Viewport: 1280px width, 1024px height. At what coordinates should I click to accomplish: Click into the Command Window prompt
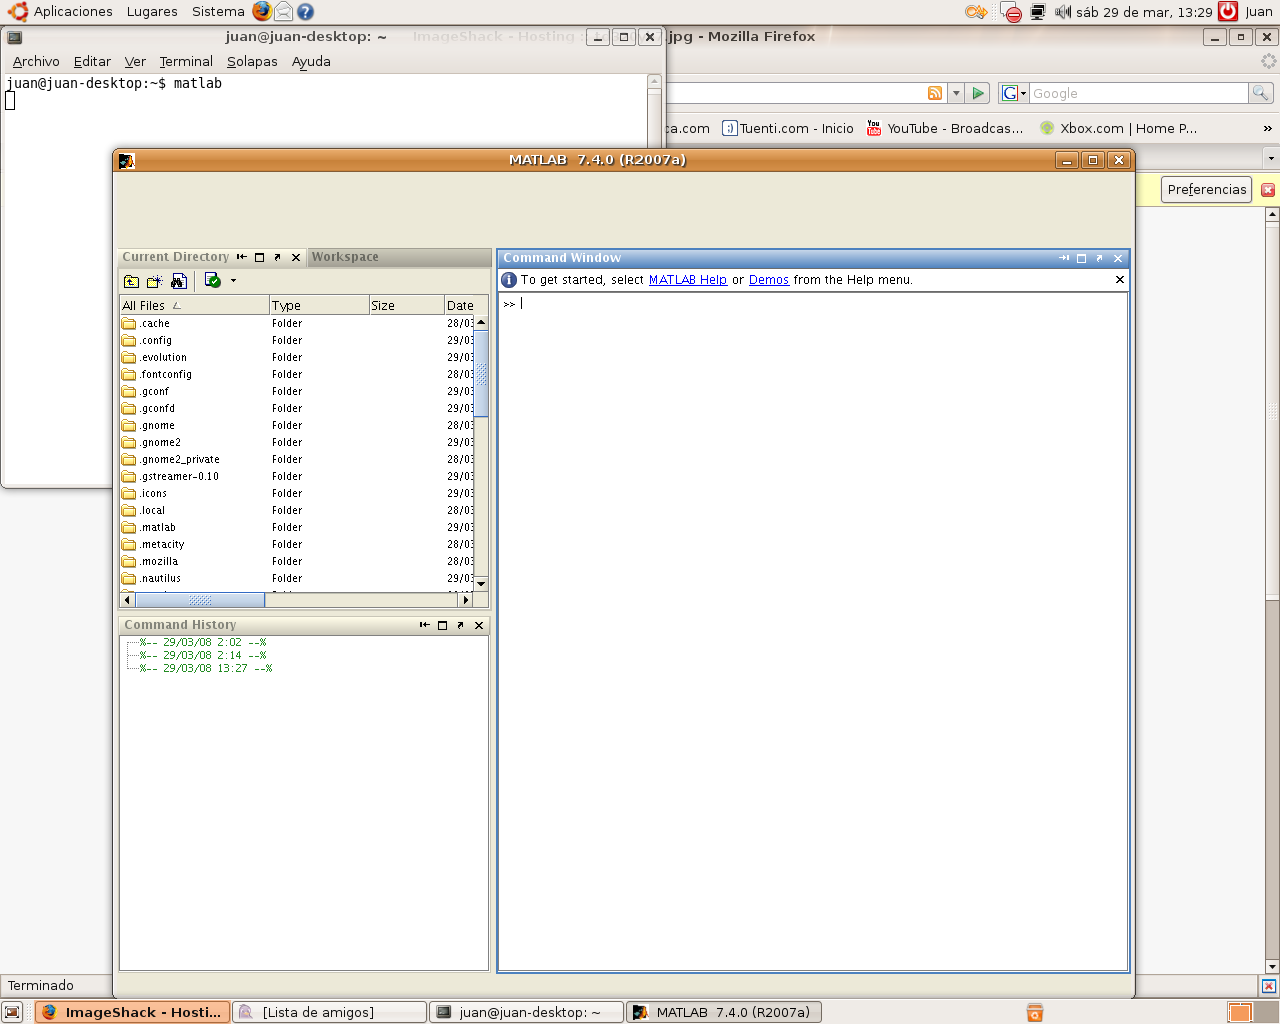pos(812,630)
